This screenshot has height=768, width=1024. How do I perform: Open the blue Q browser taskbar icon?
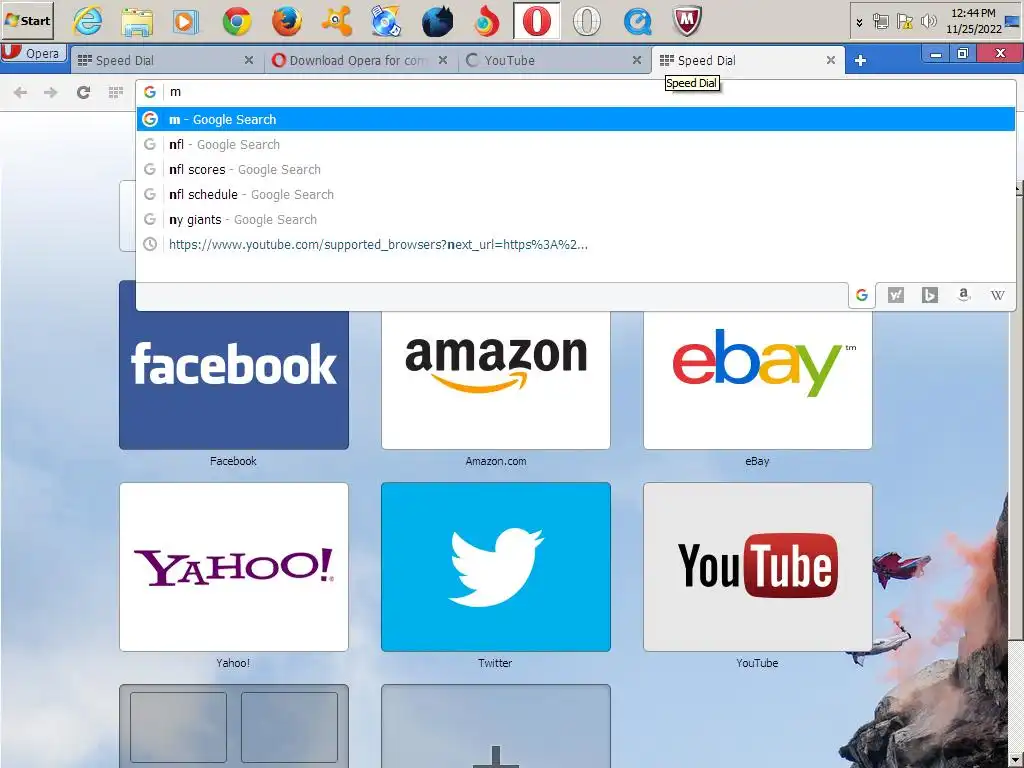[x=637, y=21]
